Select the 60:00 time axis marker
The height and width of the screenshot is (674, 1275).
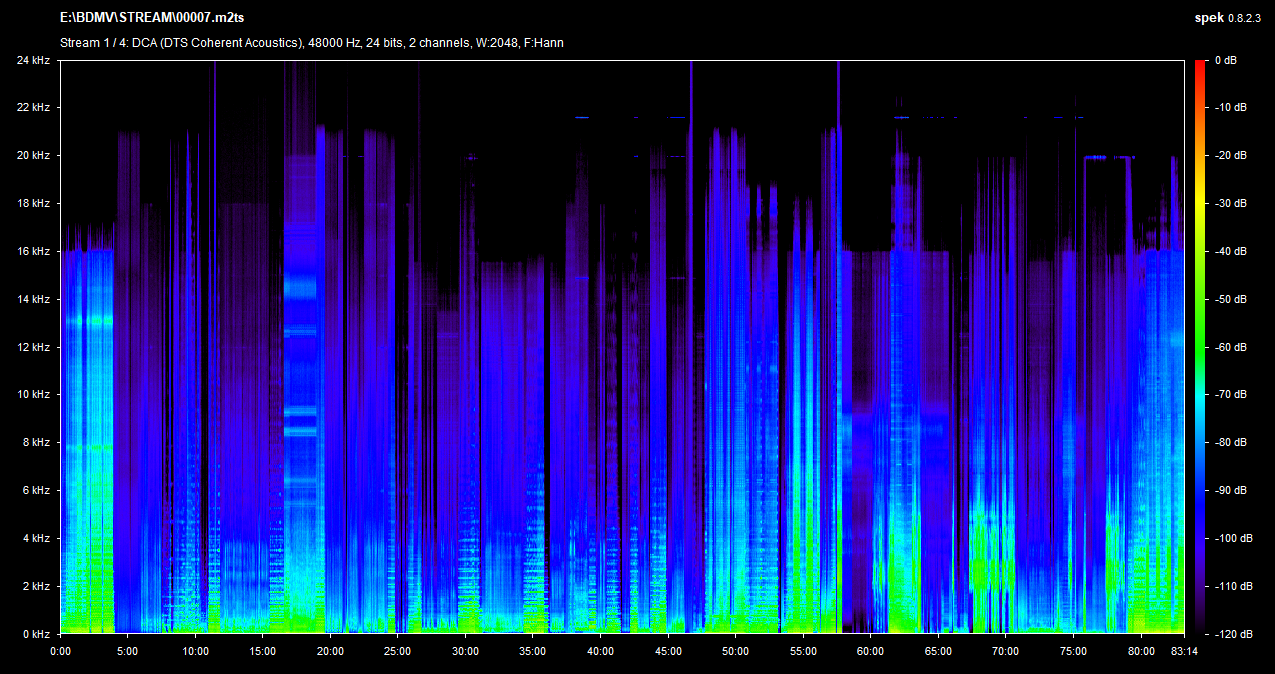pos(870,650)
